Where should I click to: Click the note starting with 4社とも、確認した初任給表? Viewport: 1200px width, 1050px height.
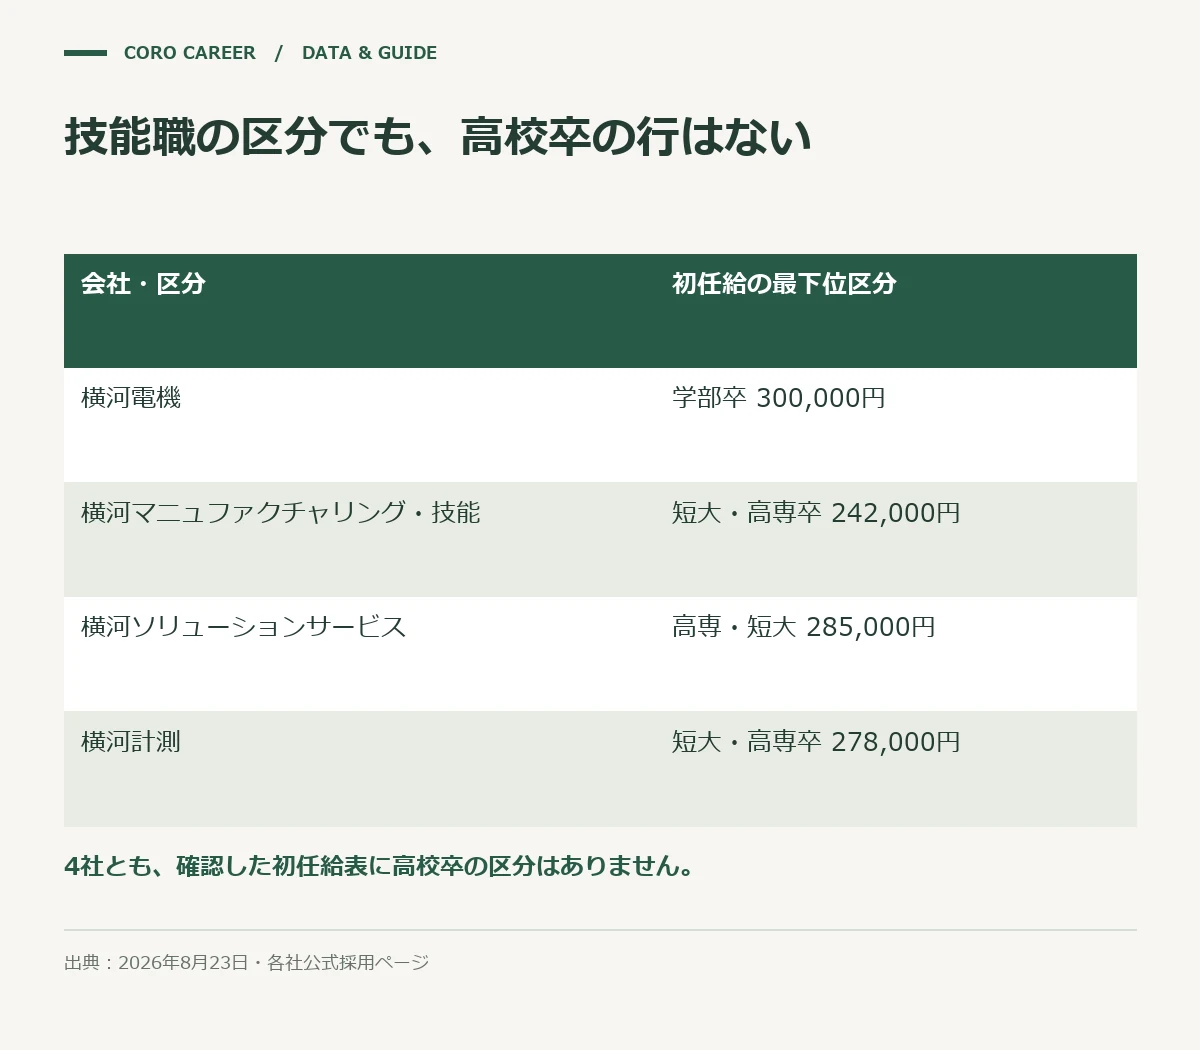point(380,866)
